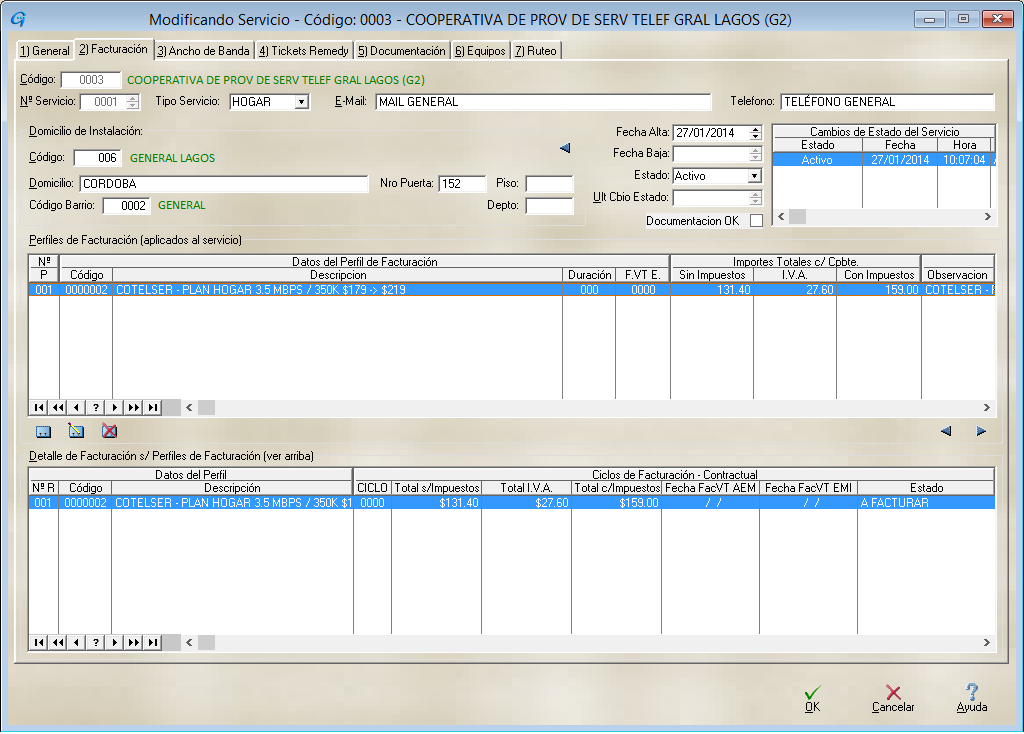Select profile row COTELSER PLAN HOGAR $179 -> $219
The image size is (1024, 734).
click(511, 291)
